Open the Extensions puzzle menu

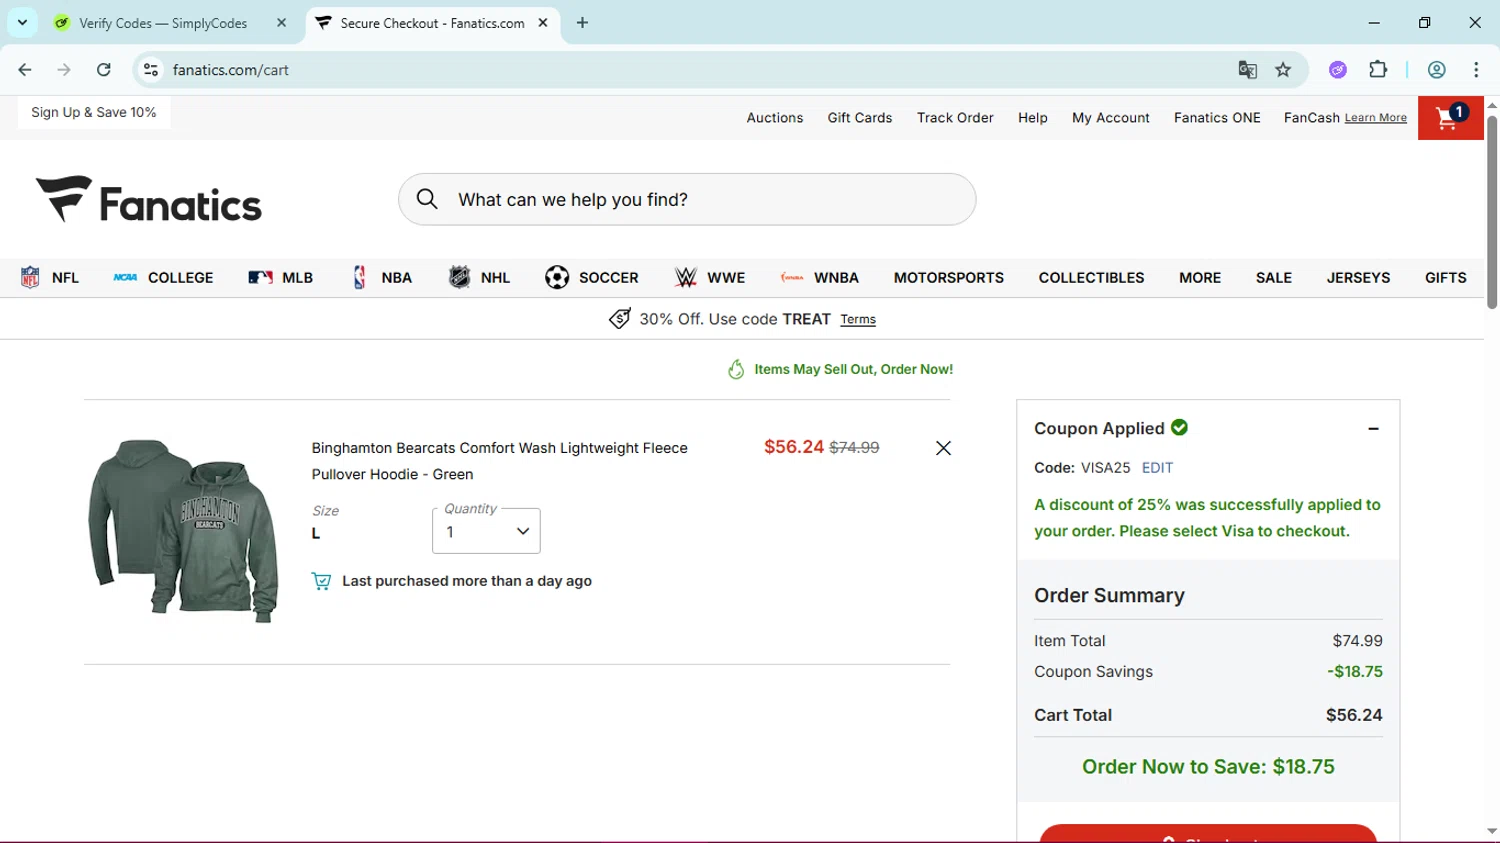pyautogui.click(x=1378, y=70)
